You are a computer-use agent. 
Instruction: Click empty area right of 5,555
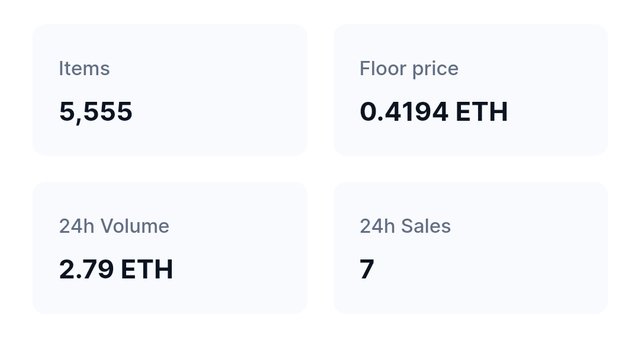(x=220, y=111)
